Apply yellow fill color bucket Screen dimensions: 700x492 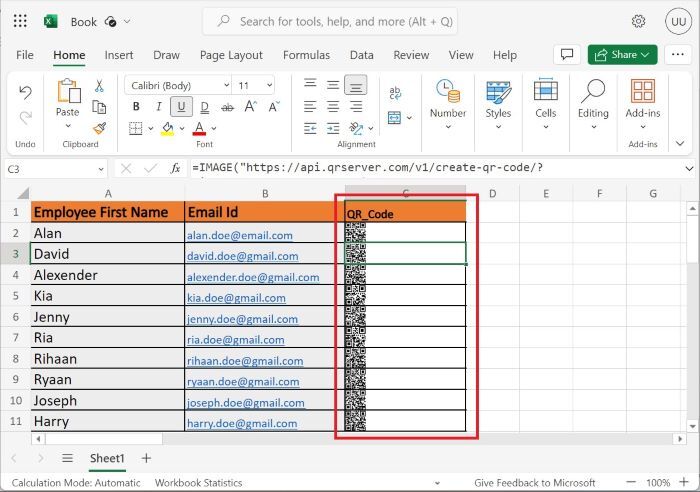tap(167, 129)
